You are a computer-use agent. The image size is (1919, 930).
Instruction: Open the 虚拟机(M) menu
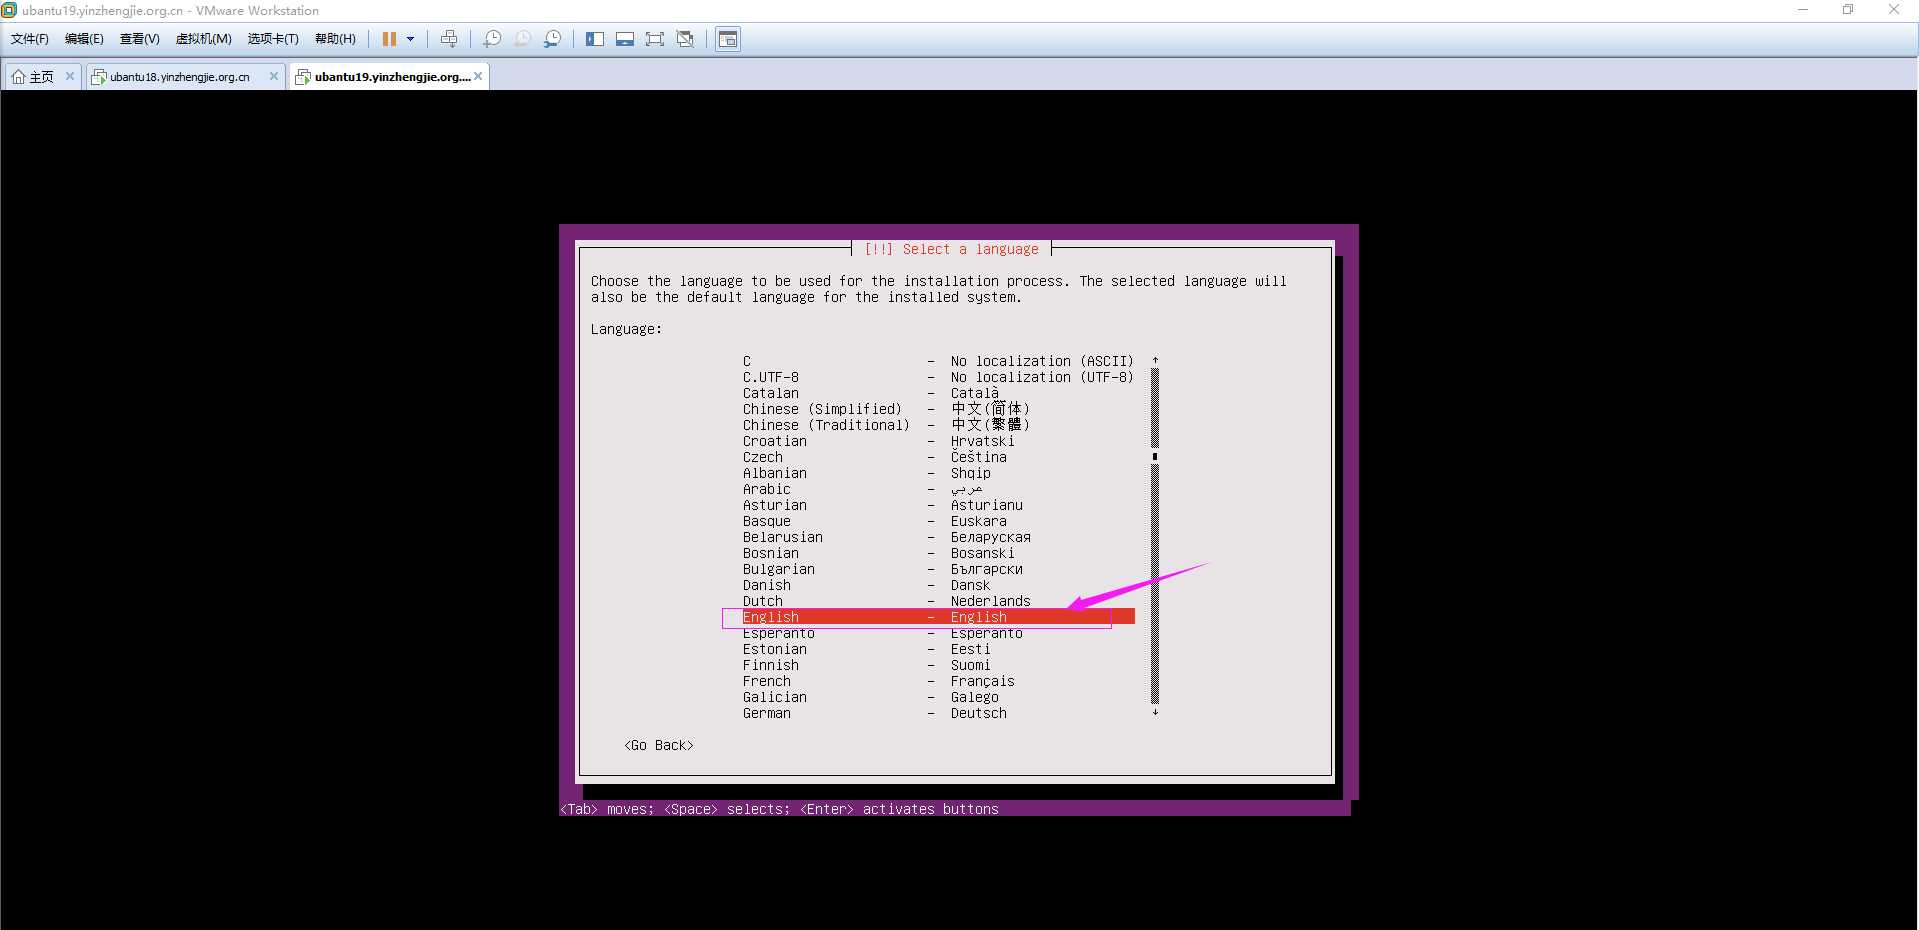point(203,39)
